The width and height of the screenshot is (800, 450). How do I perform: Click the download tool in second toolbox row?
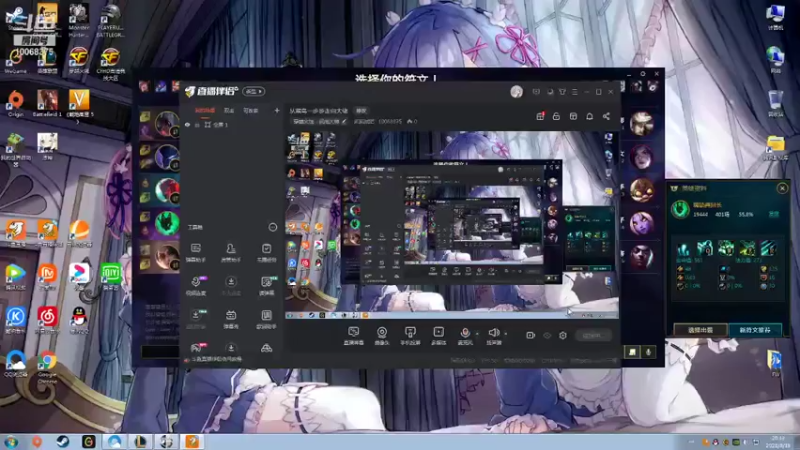click(231, 286)
